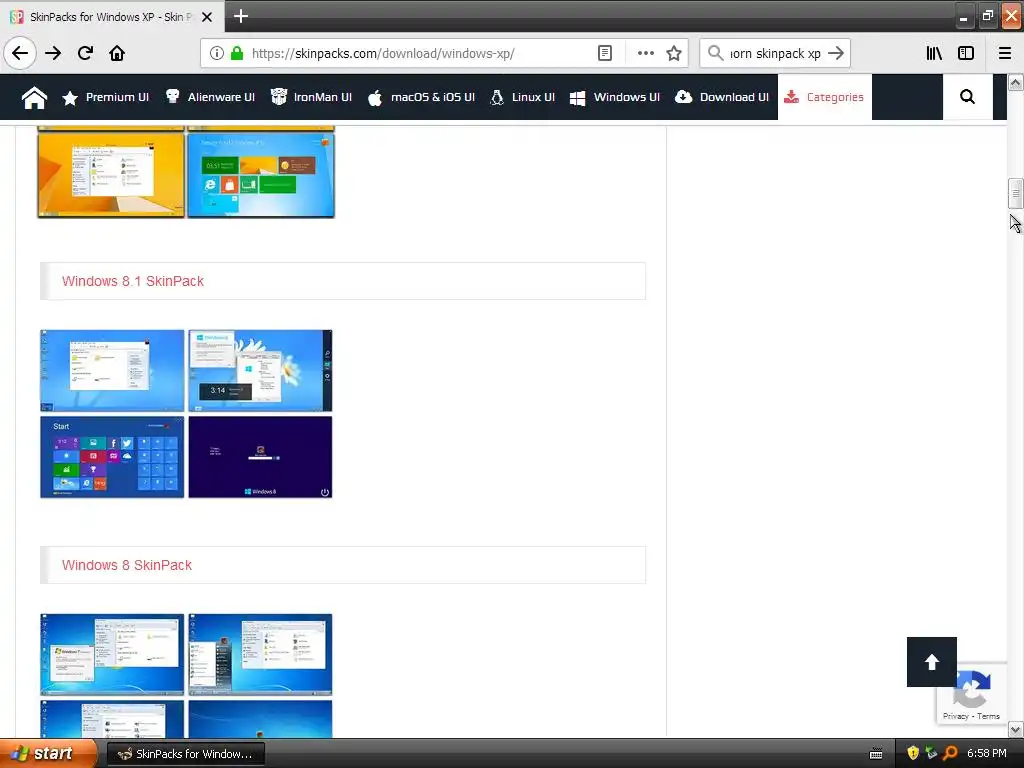Open the Firefox hamburger menu
The image size is (1024, 768).
1004,53
